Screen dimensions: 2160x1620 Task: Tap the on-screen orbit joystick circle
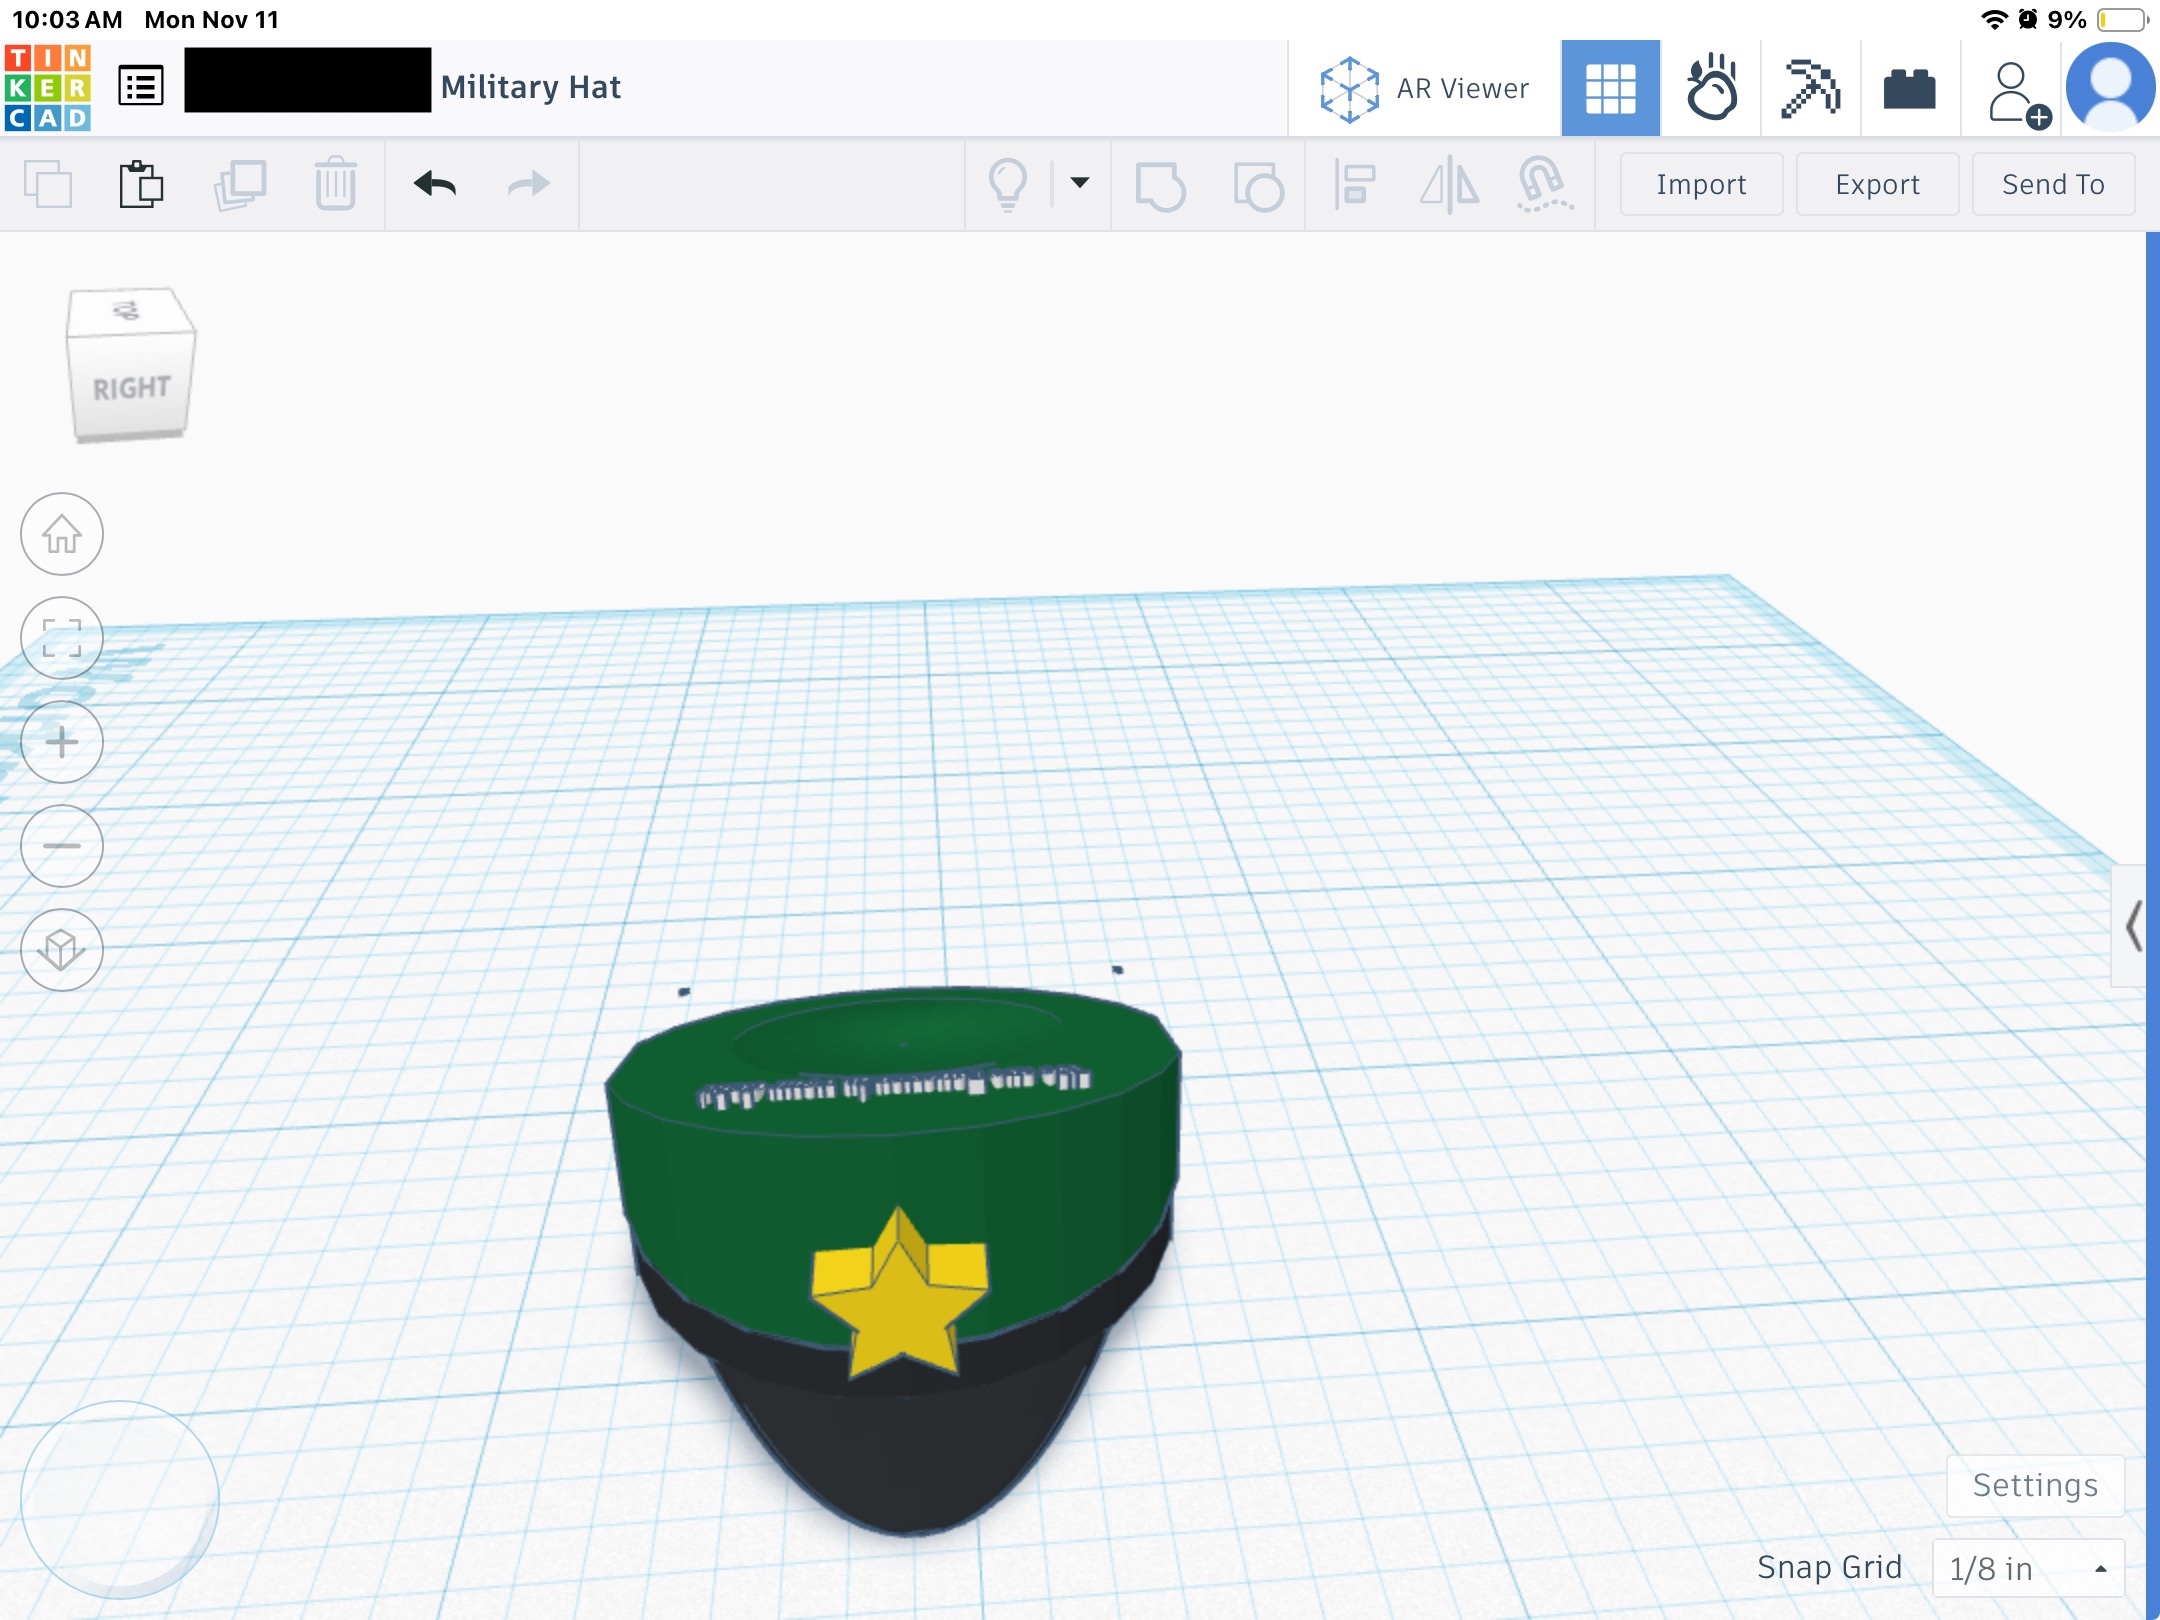click(120, 1500)
